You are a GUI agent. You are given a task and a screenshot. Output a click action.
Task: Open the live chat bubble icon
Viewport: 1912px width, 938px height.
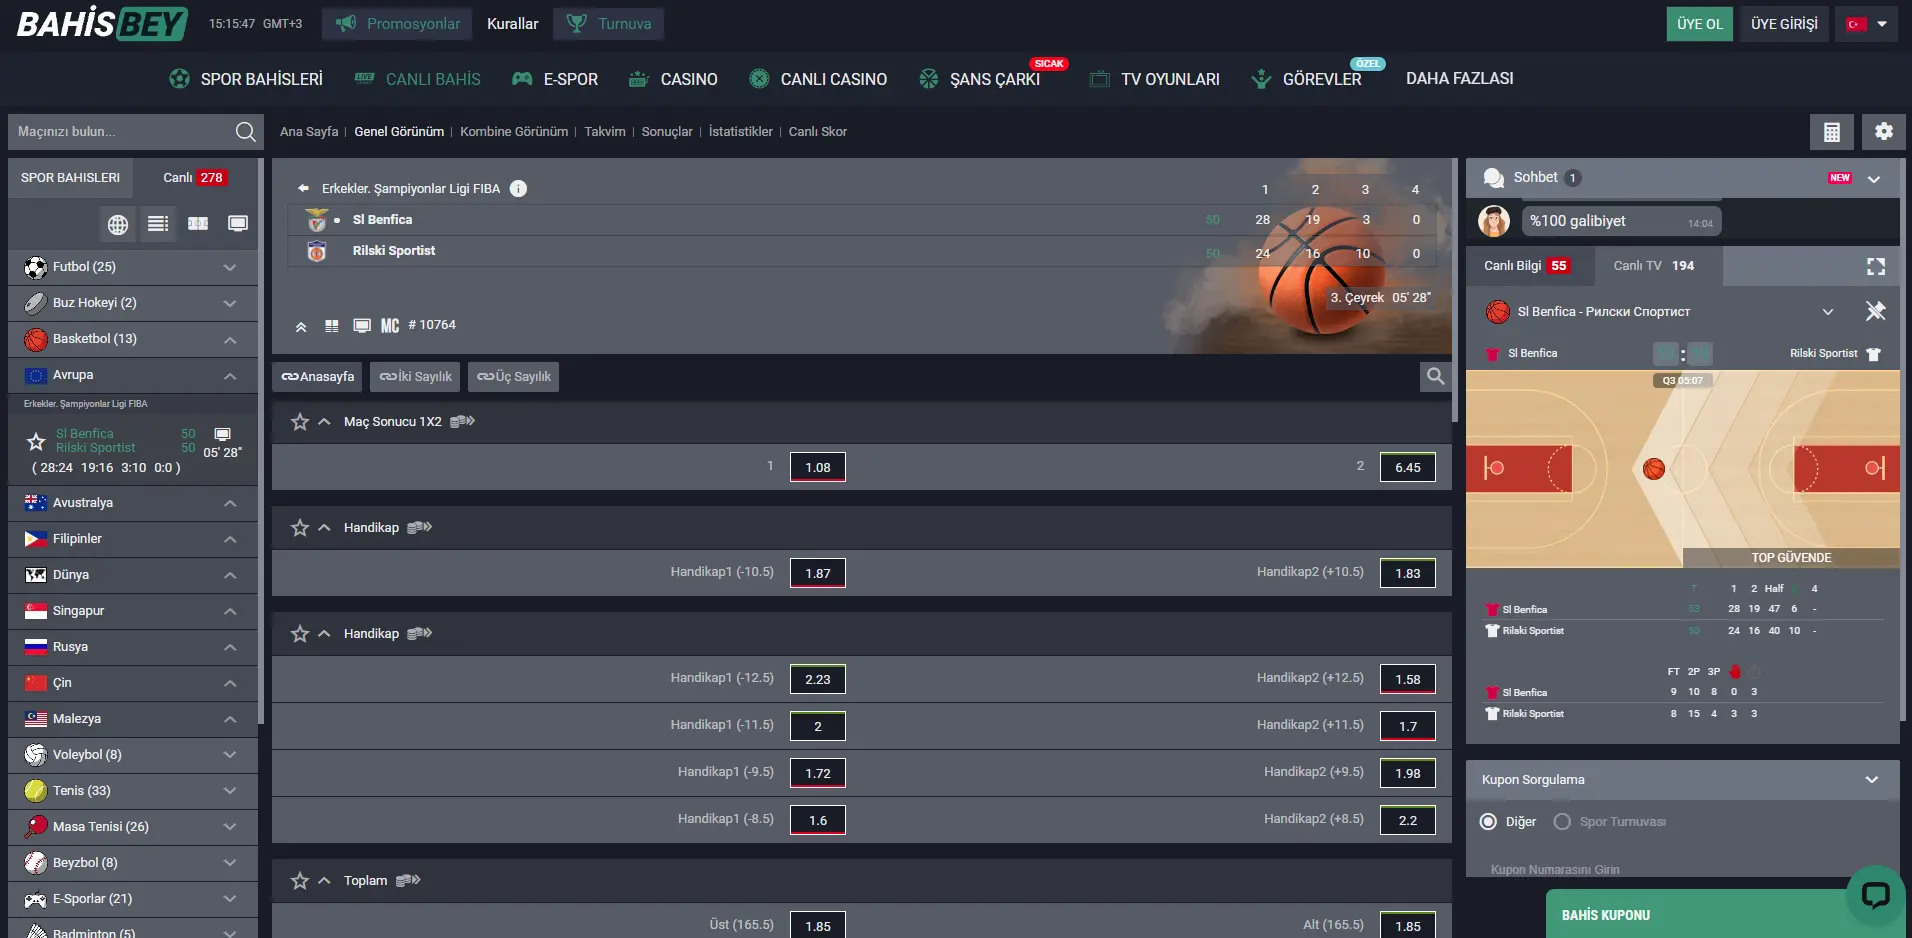(1875, 894)
